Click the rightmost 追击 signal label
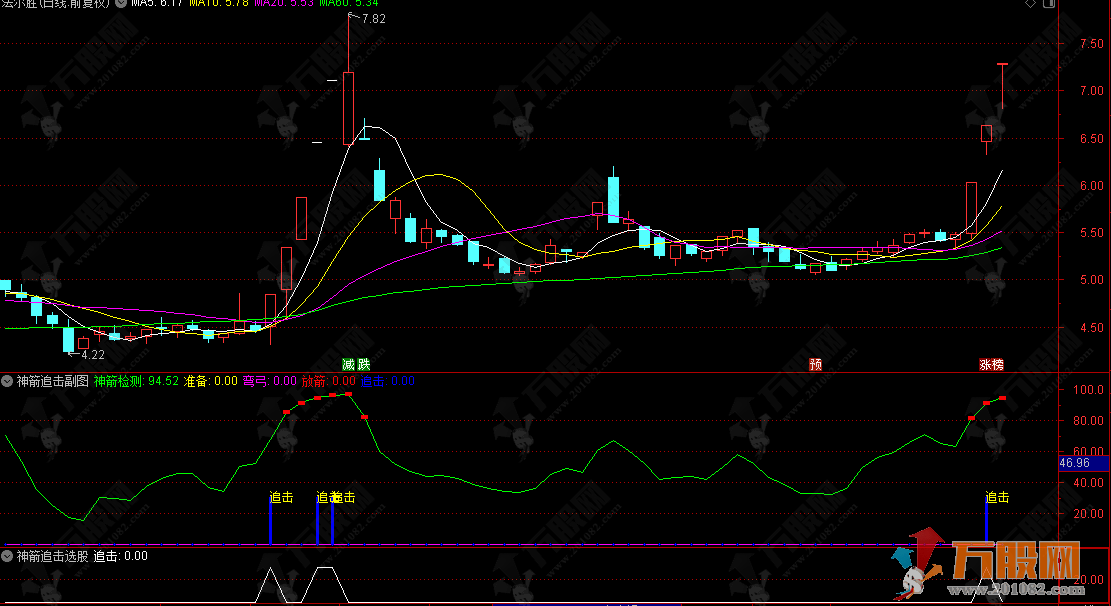The width and height of the screenshot is (1111, 606). (x=997, y=497)
